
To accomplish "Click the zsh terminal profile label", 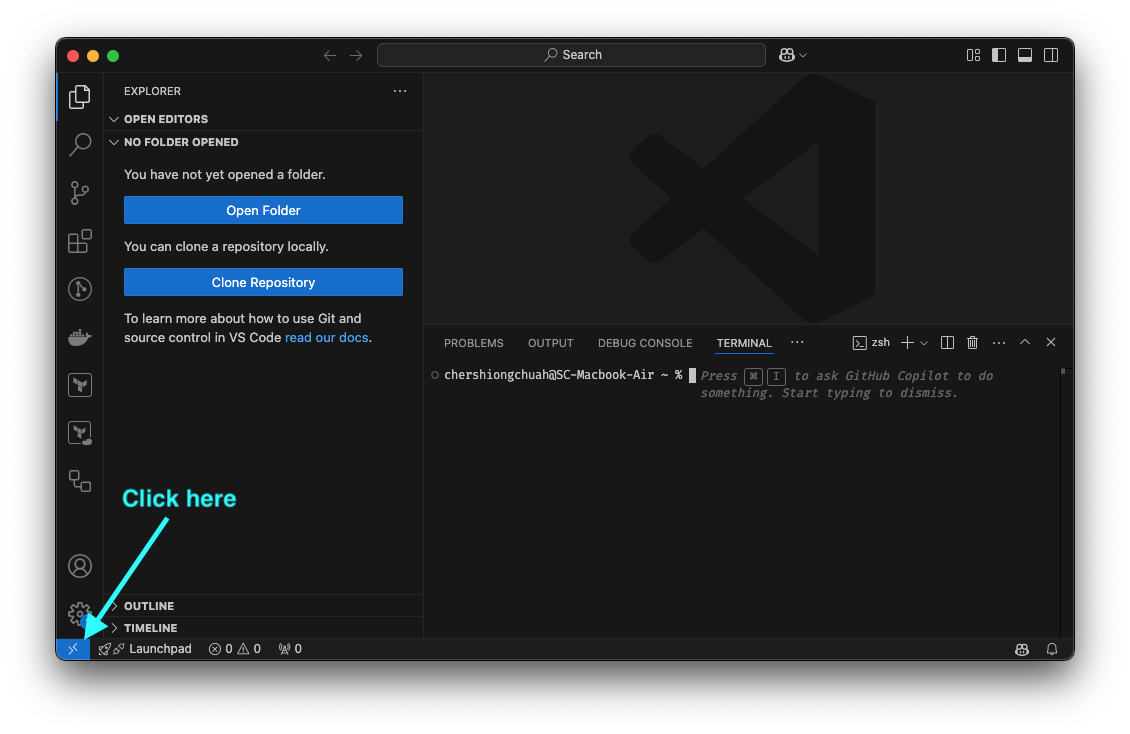I will [x=871, y=343].
